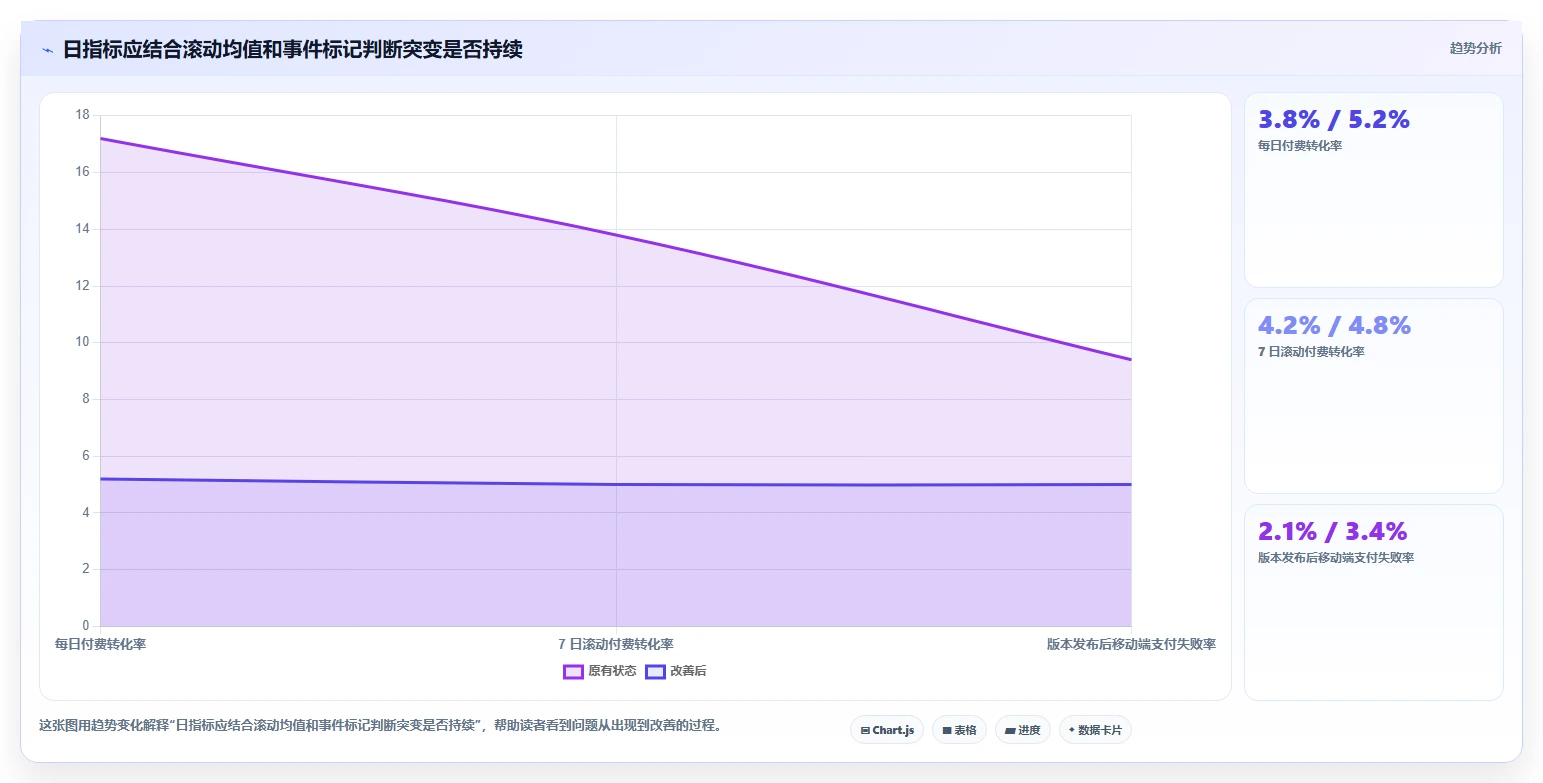The width and height of the screenshot is (1543, 783).
Task: Click the blue 改善后 line at 7 日滚动付费转化率
Action: (x=616, y=485)
